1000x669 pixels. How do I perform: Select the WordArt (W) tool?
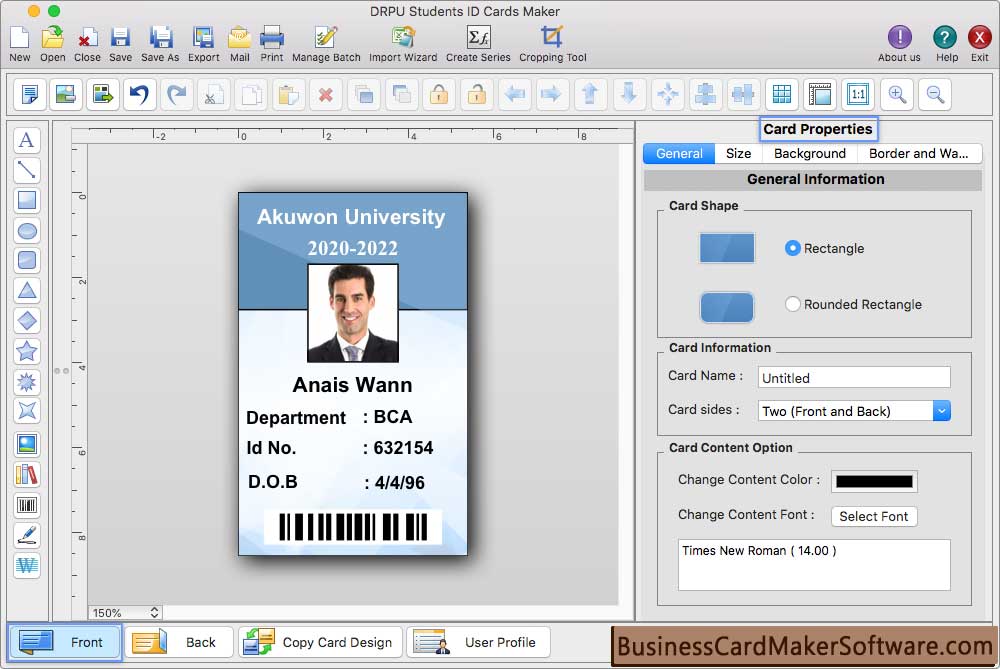[27, 565]
